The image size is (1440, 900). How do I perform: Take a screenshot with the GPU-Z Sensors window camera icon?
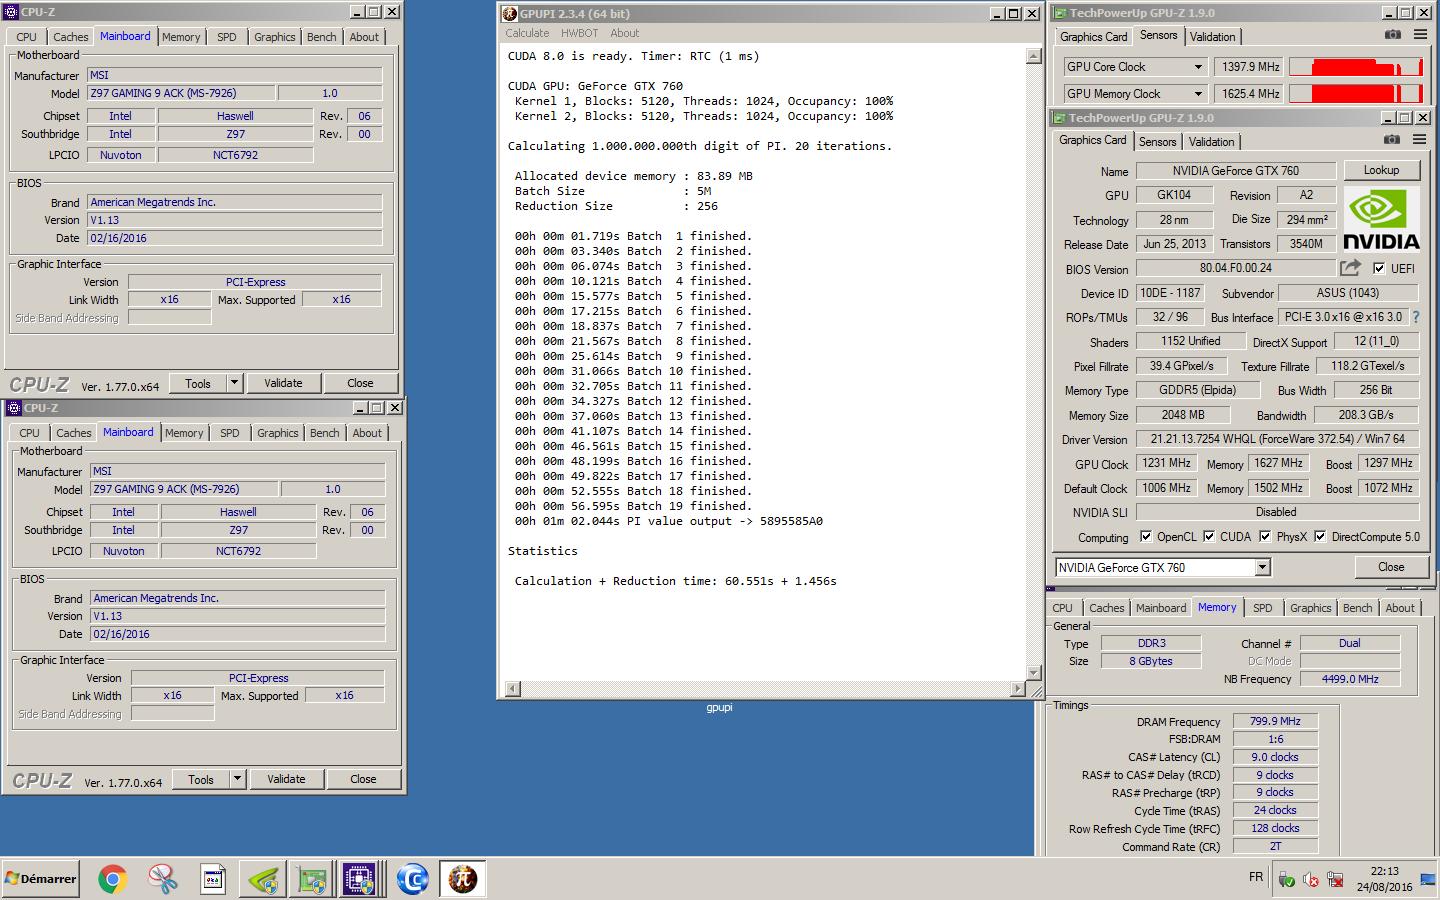(x=1392, y=35)
